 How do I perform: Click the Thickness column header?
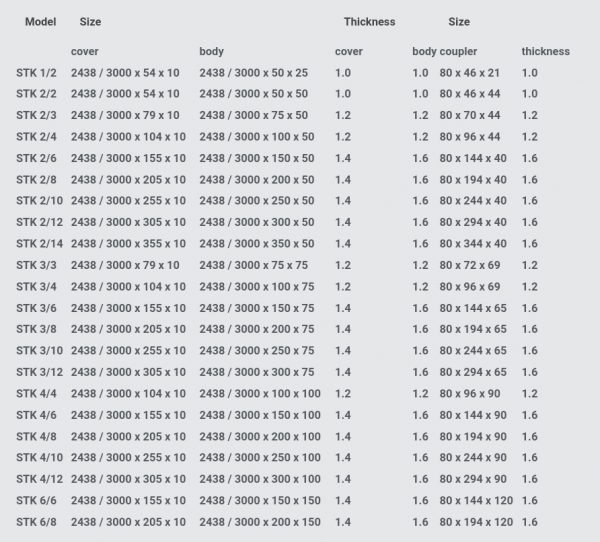pyautogui.click(x=369, y=22)
